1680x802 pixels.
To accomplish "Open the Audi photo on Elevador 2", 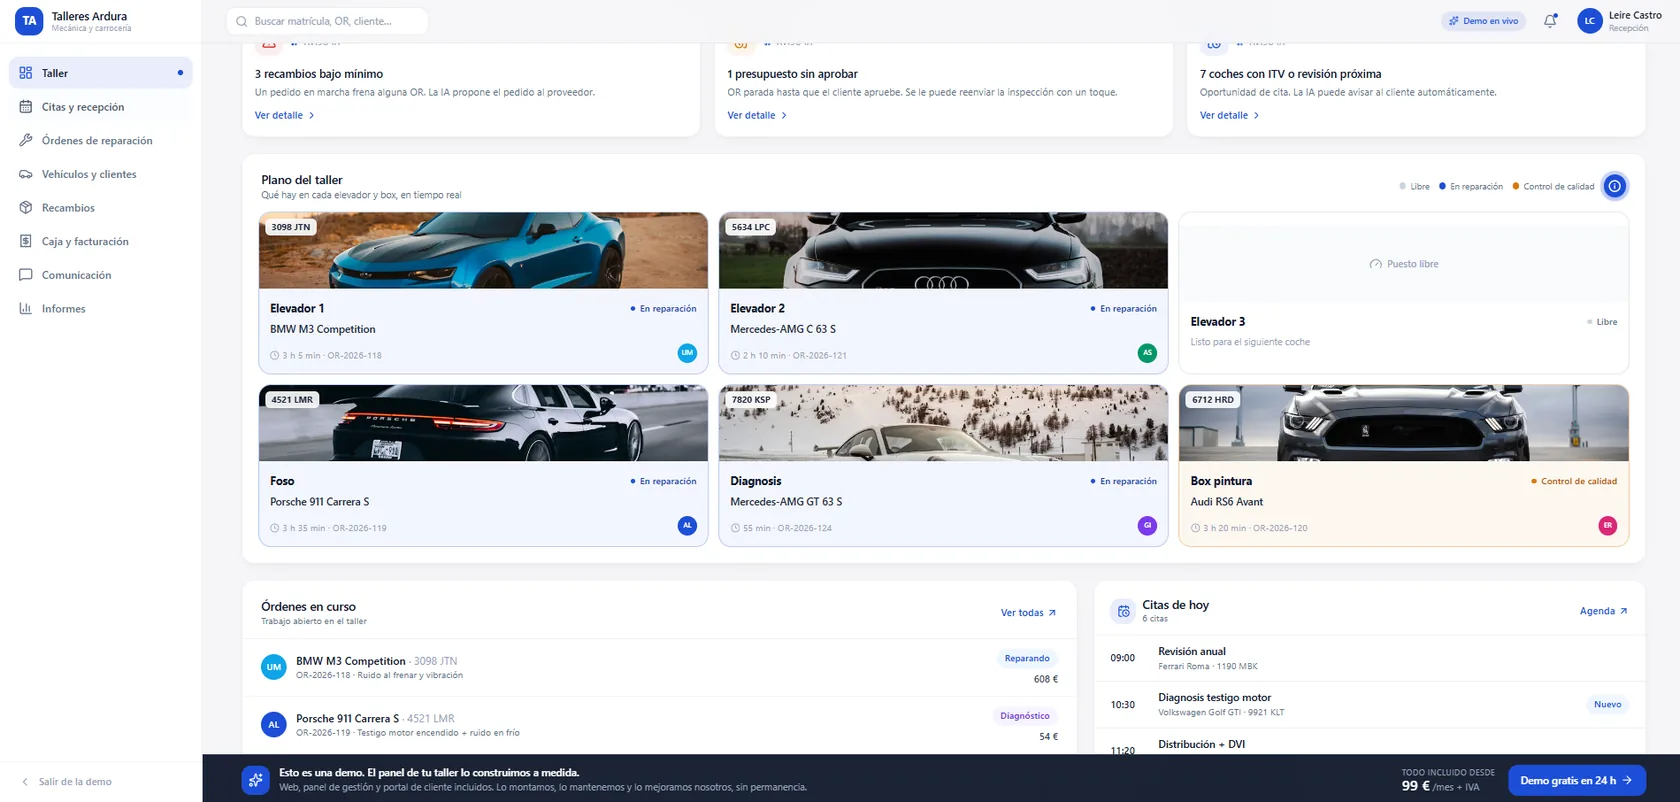I will (x=943, y=250).
